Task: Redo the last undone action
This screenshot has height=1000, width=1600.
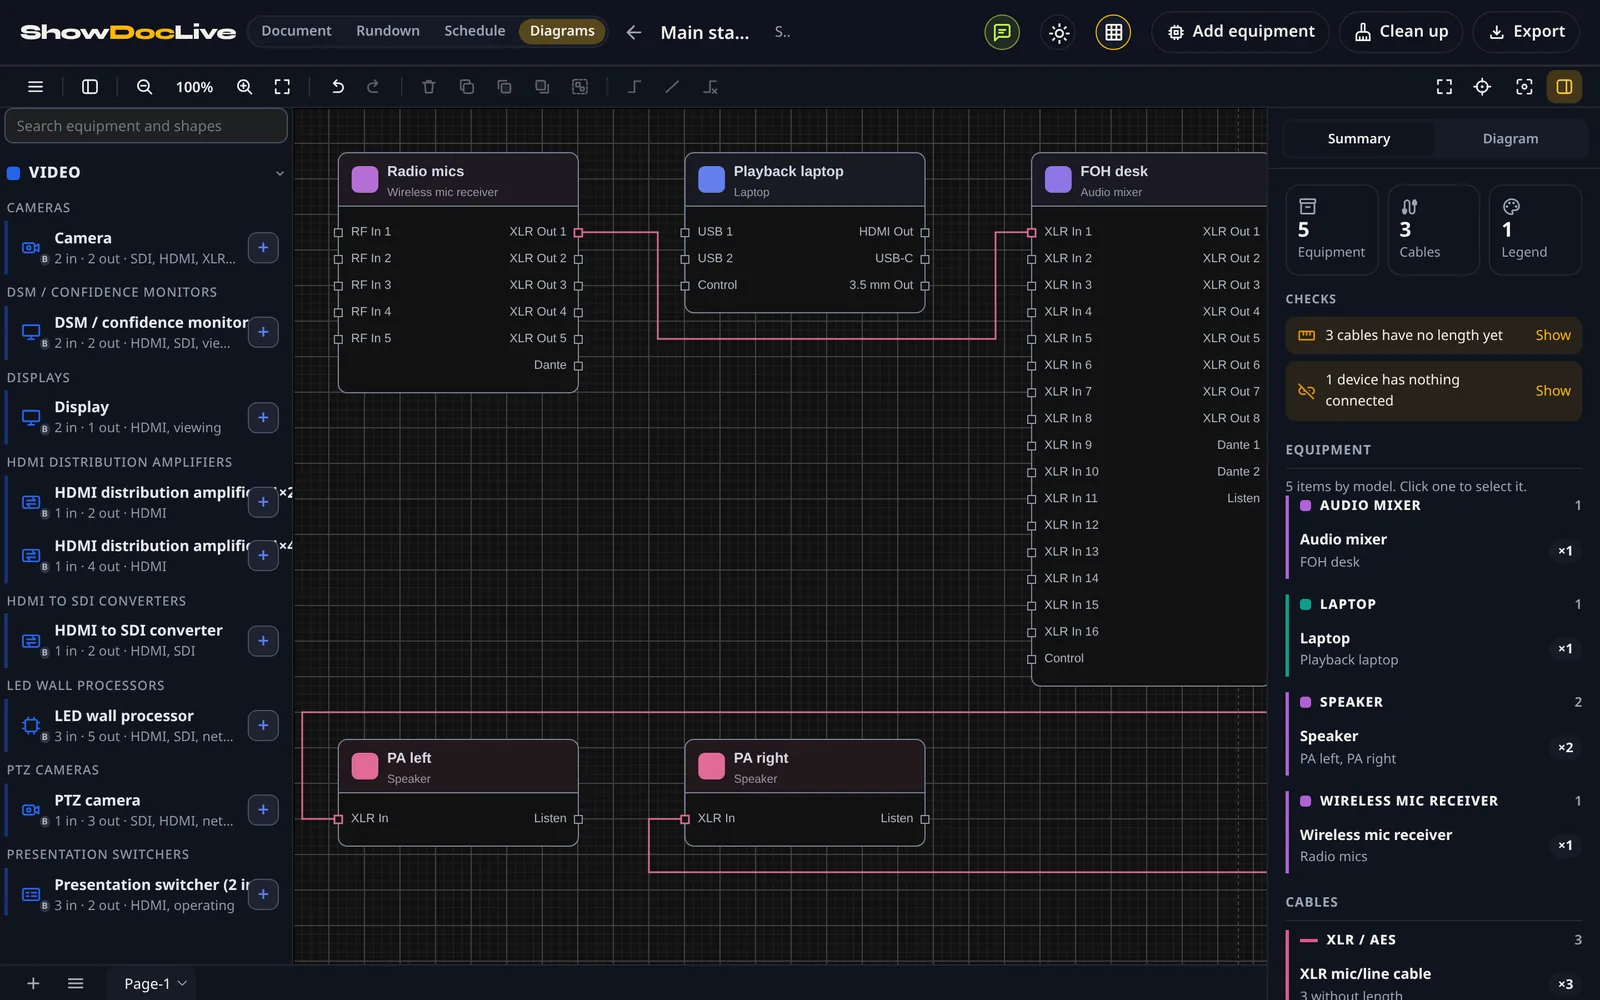Action: coord(373,87)
